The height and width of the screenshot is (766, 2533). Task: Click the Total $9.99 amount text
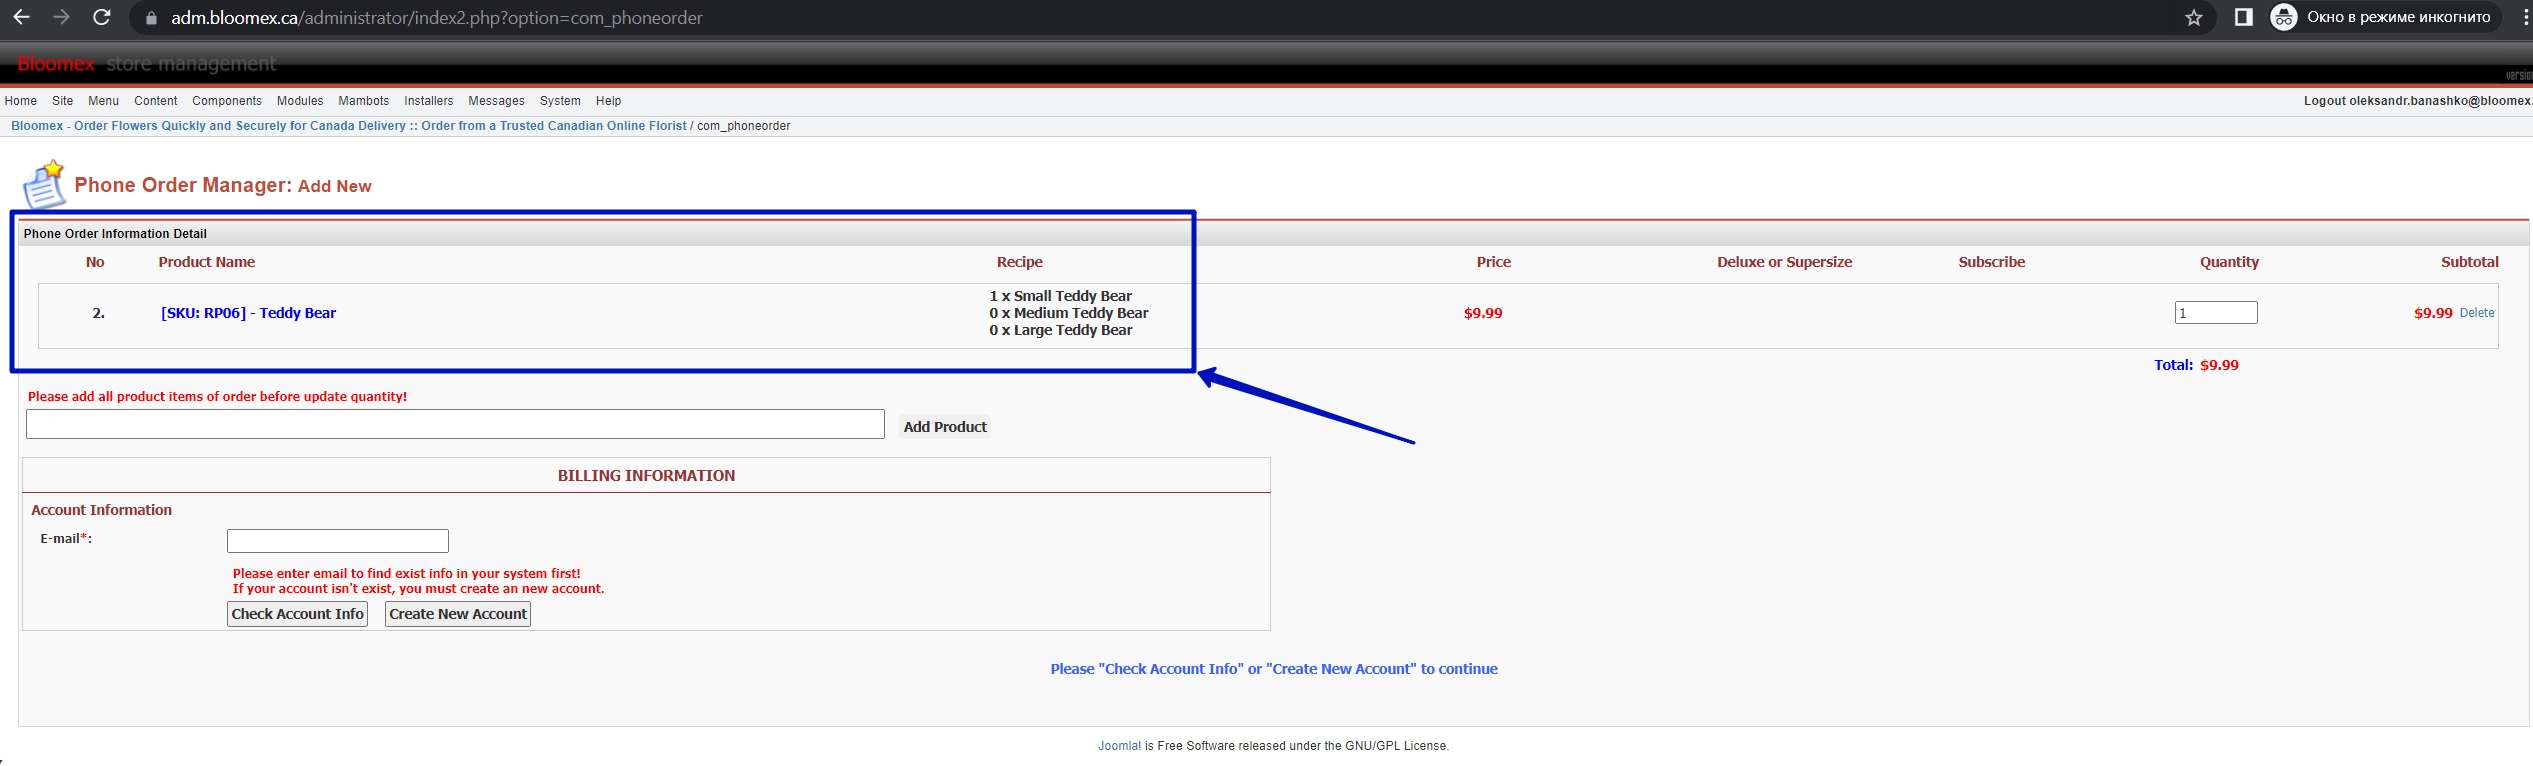point(2219,365)
